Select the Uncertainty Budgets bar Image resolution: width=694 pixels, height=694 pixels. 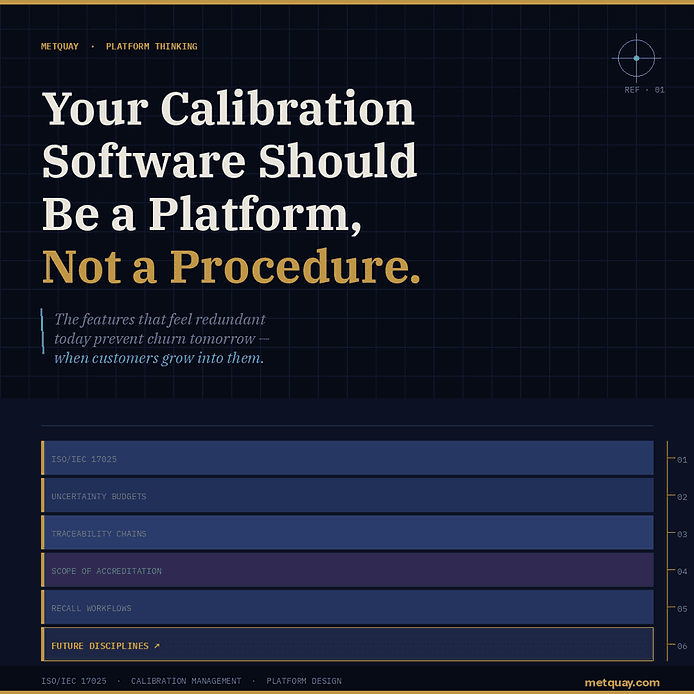click(x=347, y=496)
